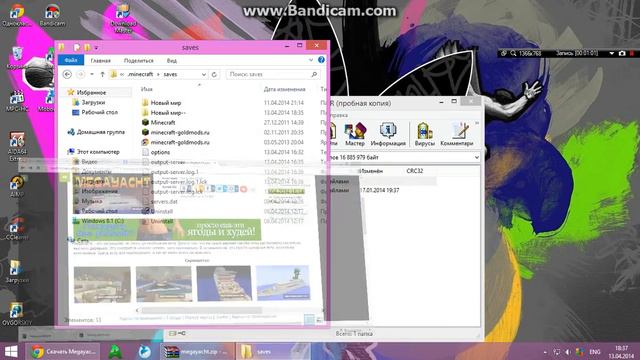Click the Download Master desktop shortcut

123,18
